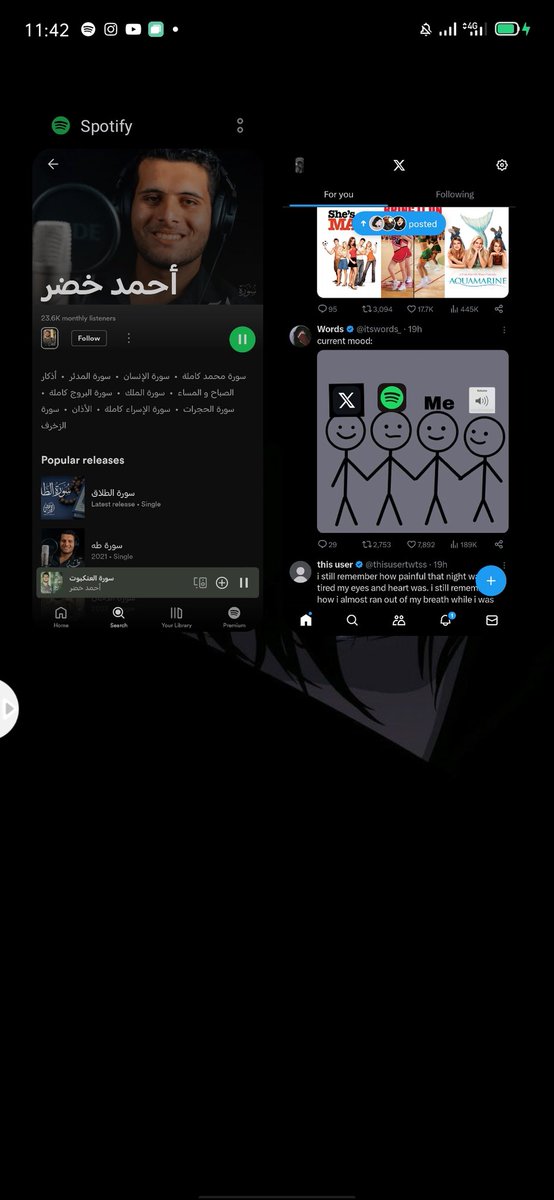Tap the floating sidebar handle on screen edge
The width and height of the screenshot is (554, 1200).
click(7, 709)
